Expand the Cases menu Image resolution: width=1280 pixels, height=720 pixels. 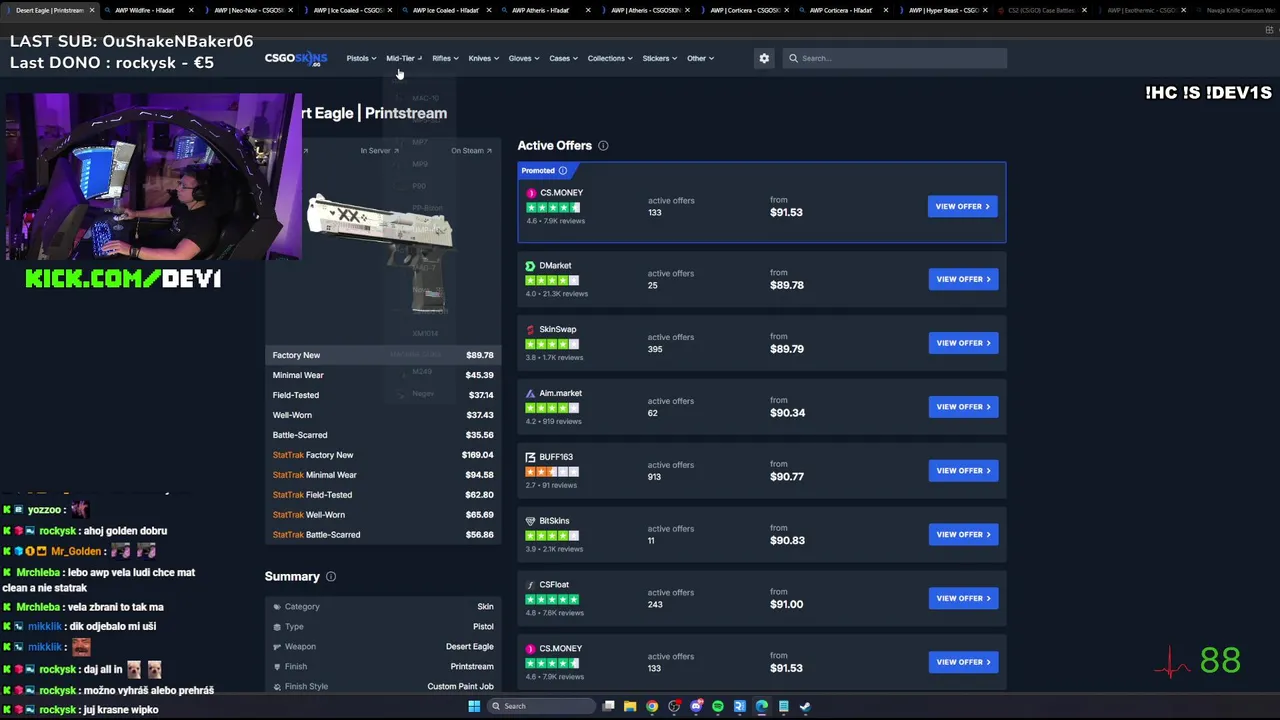(x=563, y=58)
